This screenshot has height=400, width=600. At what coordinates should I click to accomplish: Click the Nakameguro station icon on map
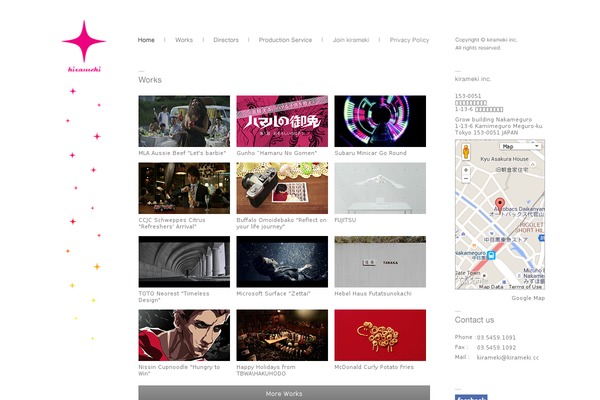(491, 255)
